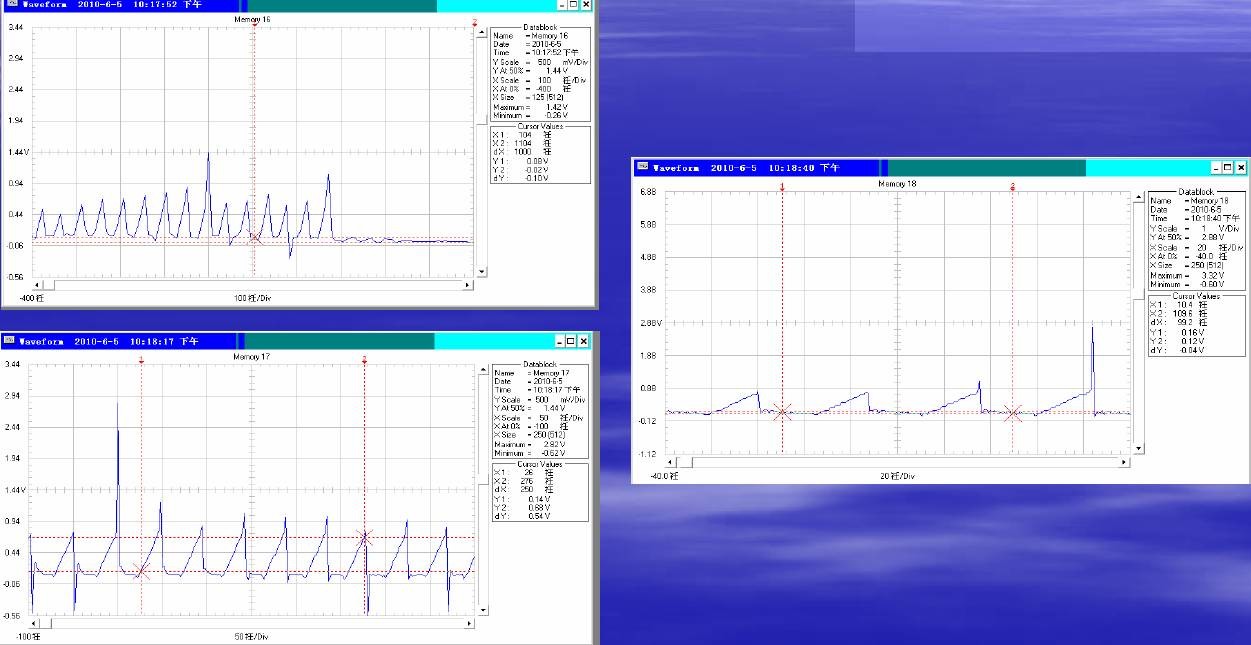
Task: Click the Memory 18 window system icon
Action: coord(642,168)
